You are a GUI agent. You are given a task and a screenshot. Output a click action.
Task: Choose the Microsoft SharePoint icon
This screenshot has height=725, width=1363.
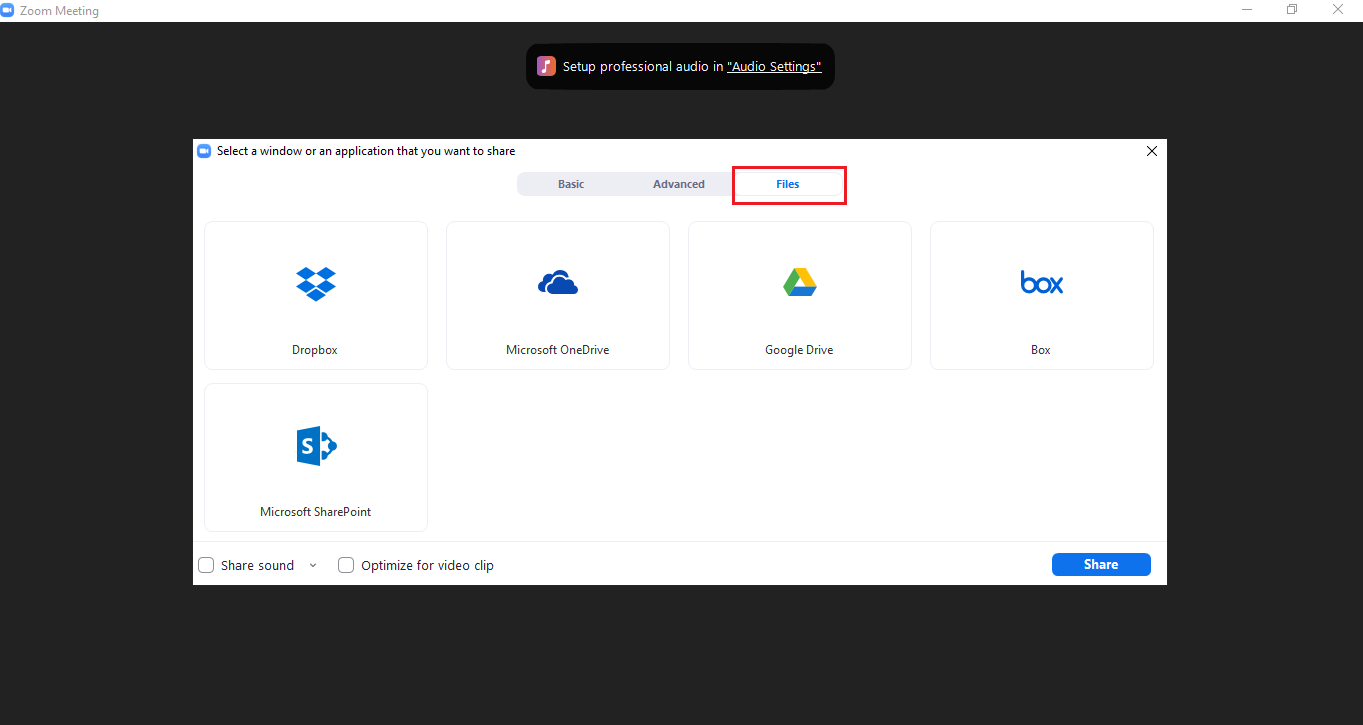[316, 445]
